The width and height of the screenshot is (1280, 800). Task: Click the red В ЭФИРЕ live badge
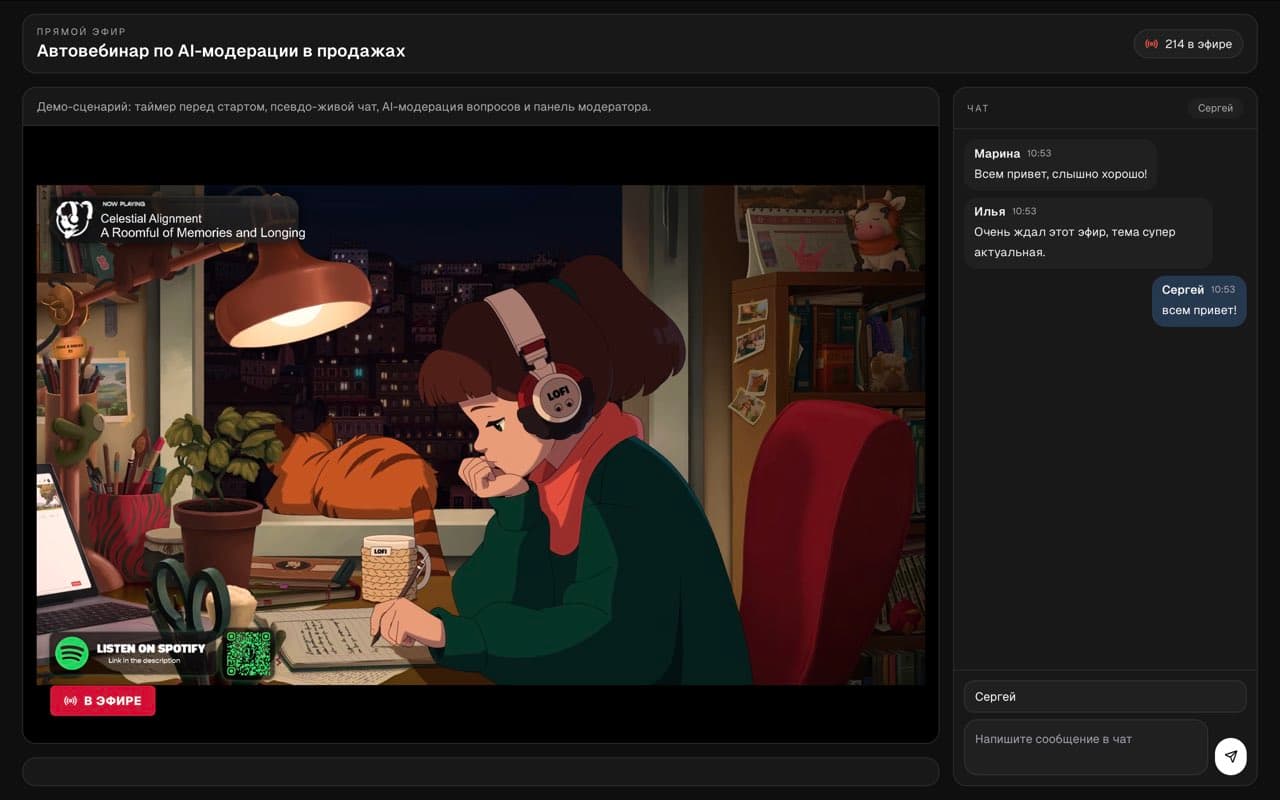[103, 701]
